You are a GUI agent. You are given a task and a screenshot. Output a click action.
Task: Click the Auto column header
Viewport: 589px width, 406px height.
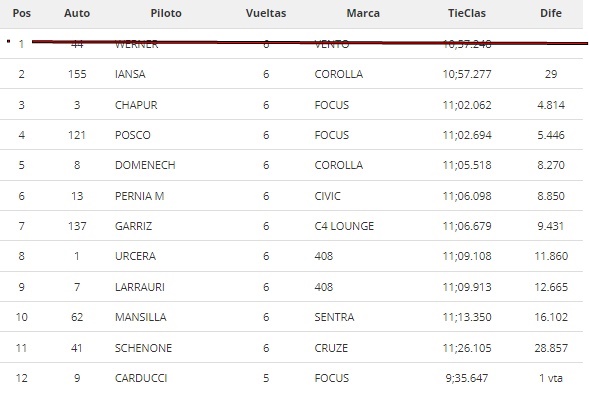coord(77,13)
